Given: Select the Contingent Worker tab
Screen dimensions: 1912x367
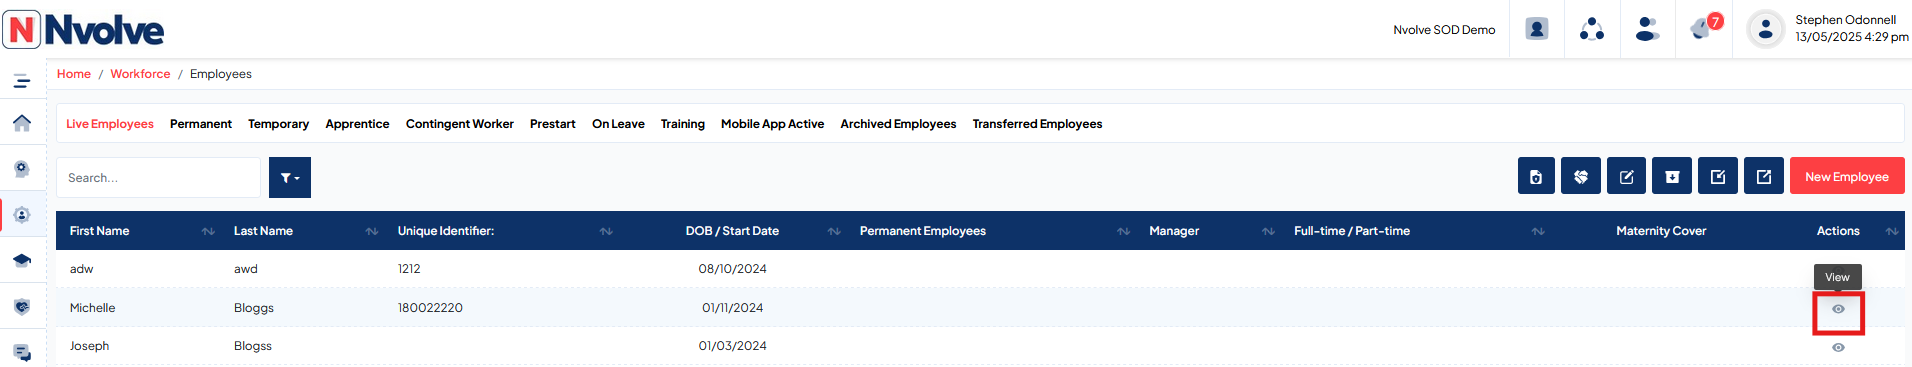Looking at the screenshot, I should [x=460, y=124].
